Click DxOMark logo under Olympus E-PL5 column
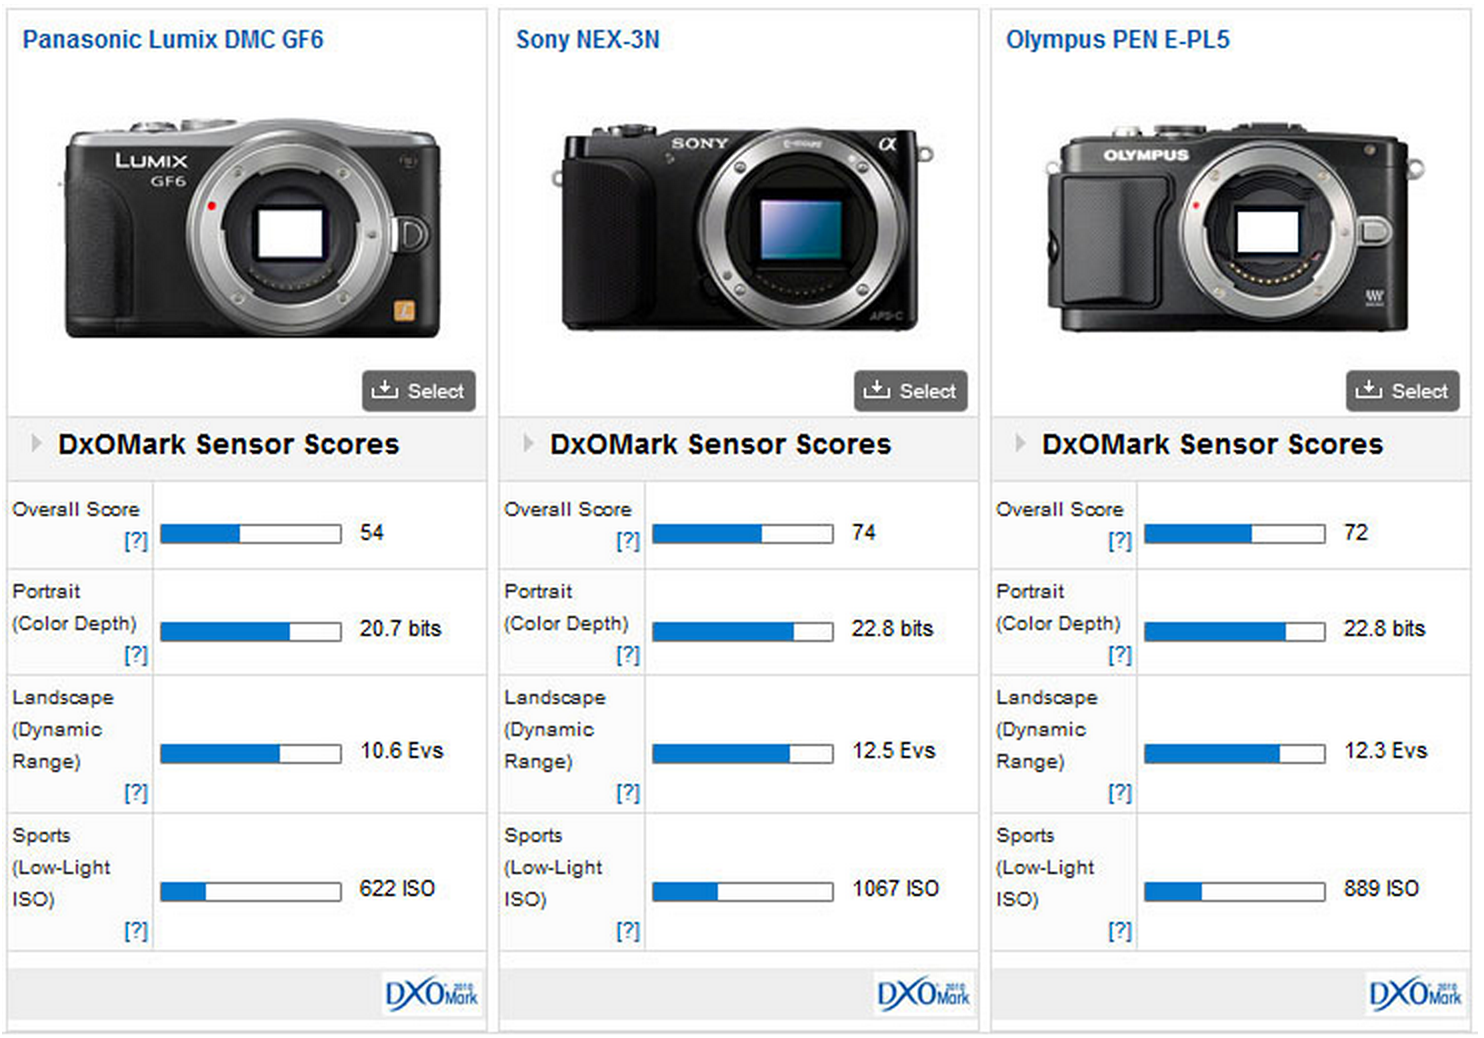 click(1416, 994)
